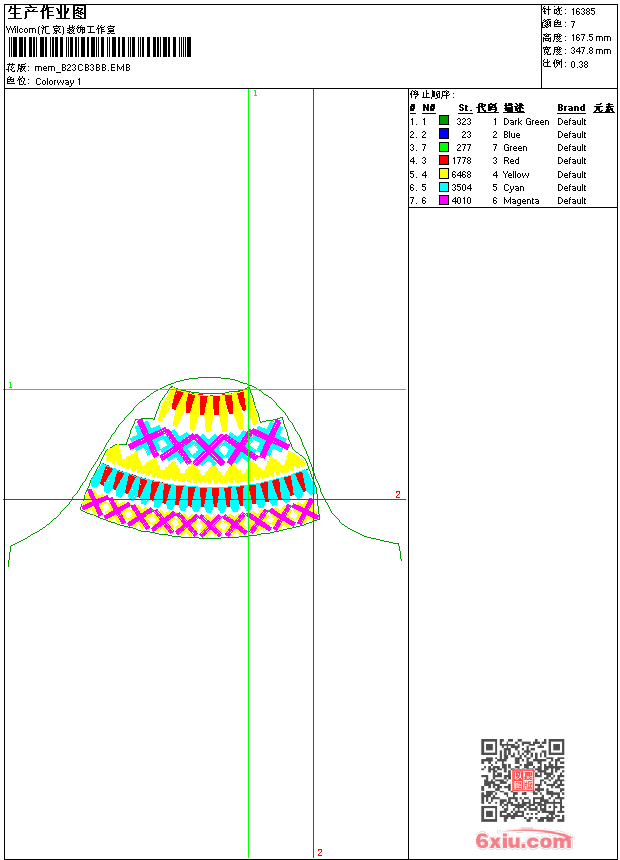Select the Red color swatch
This screenshot has height=860, width=620.
[444, 160]
